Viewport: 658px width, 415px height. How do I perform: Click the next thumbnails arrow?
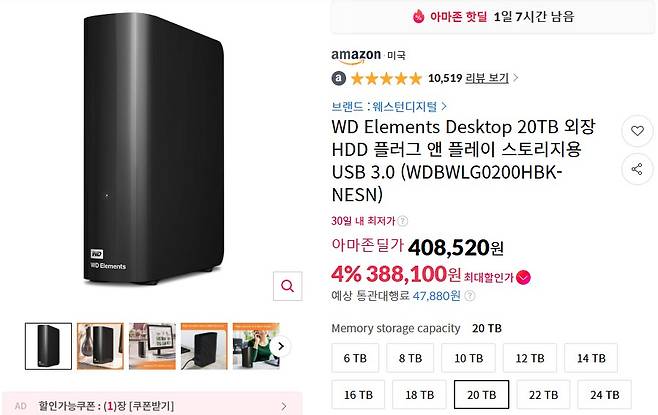[x=280, y=347]
